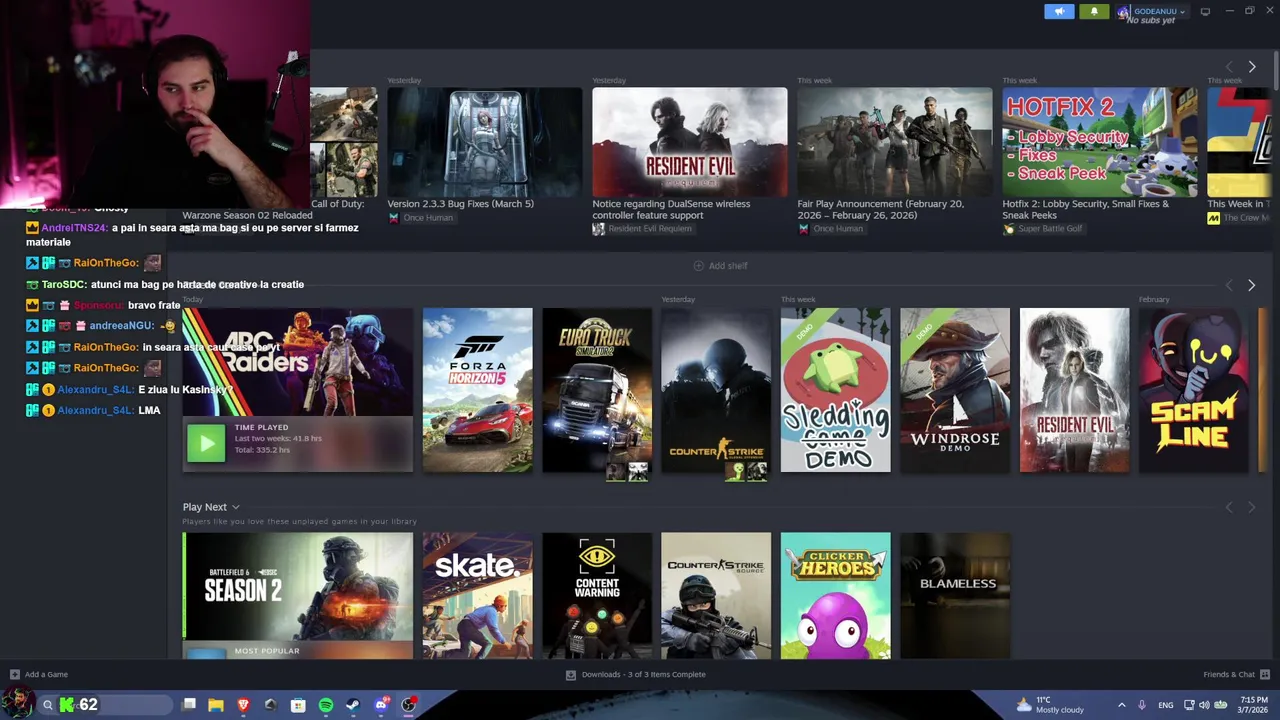Screen dimensions: 1280x720
Task: Go to previous news items top arrow
Action: (1229, 67)
